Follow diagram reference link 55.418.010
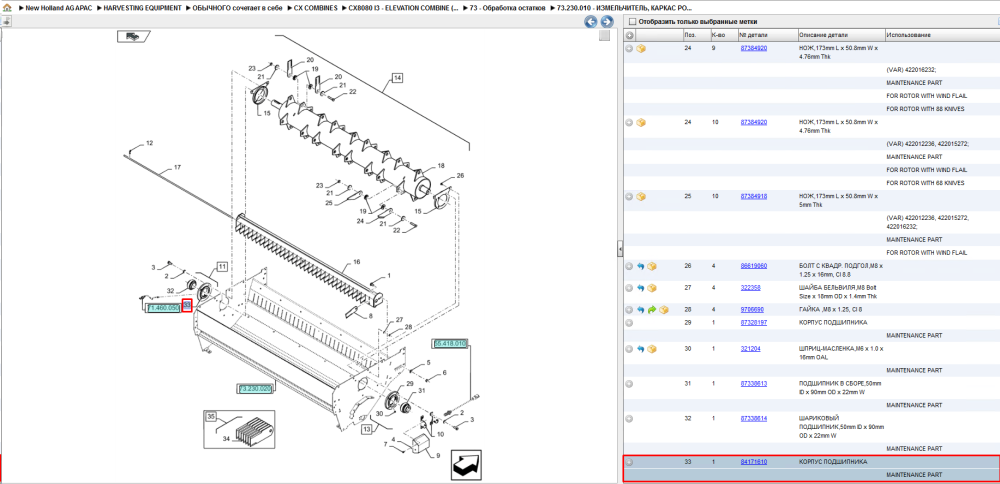 pyautogui.click(x=450, y=344)
